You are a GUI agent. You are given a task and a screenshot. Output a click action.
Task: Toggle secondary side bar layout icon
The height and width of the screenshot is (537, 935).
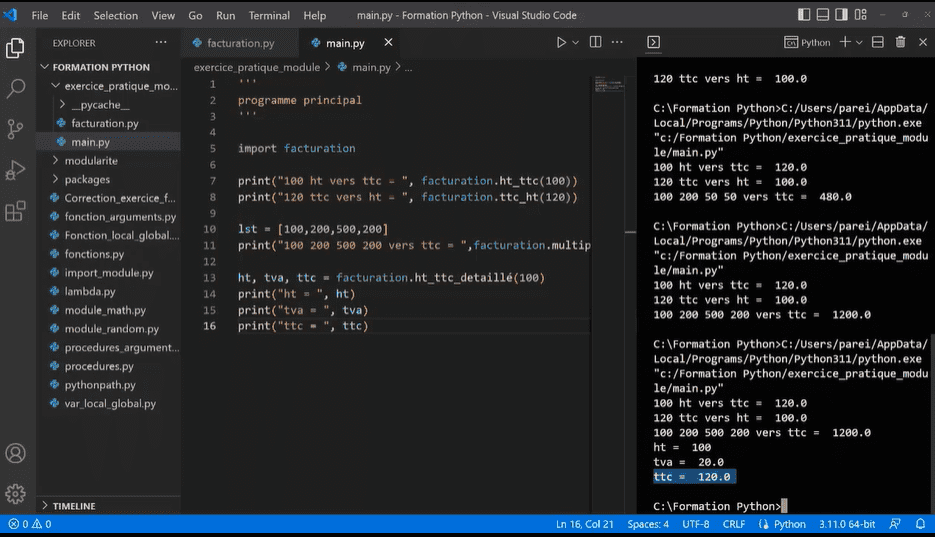point(841,15)
